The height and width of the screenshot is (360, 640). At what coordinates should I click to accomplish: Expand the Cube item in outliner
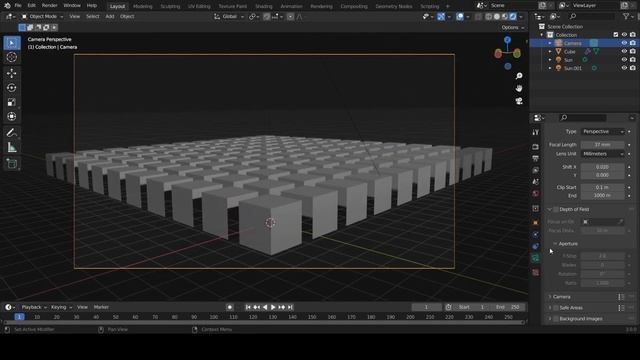(x=550, y=51)
